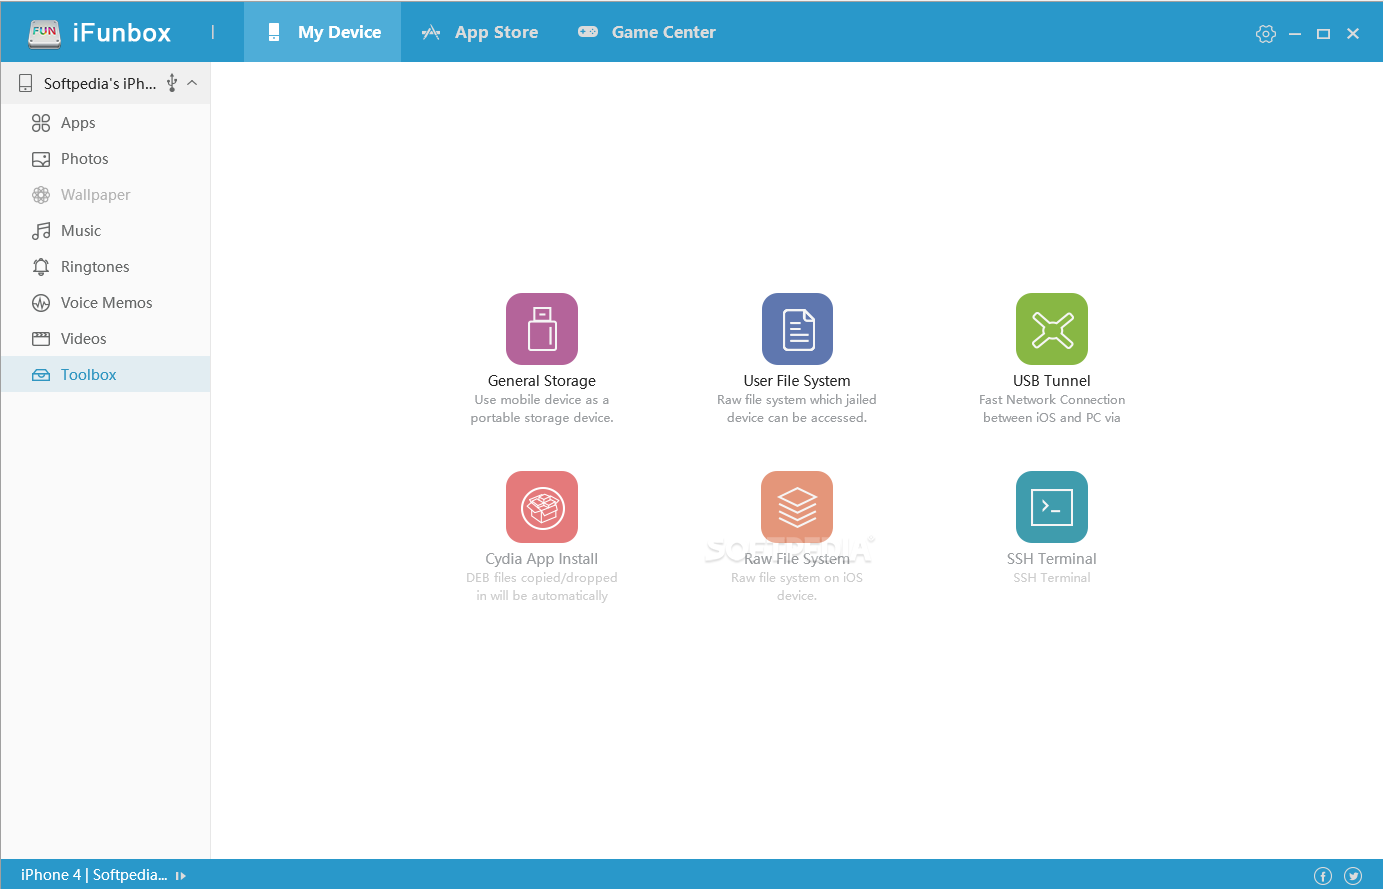
Task: Click the SSH Terminal title label
Action: pos(1052,559)
